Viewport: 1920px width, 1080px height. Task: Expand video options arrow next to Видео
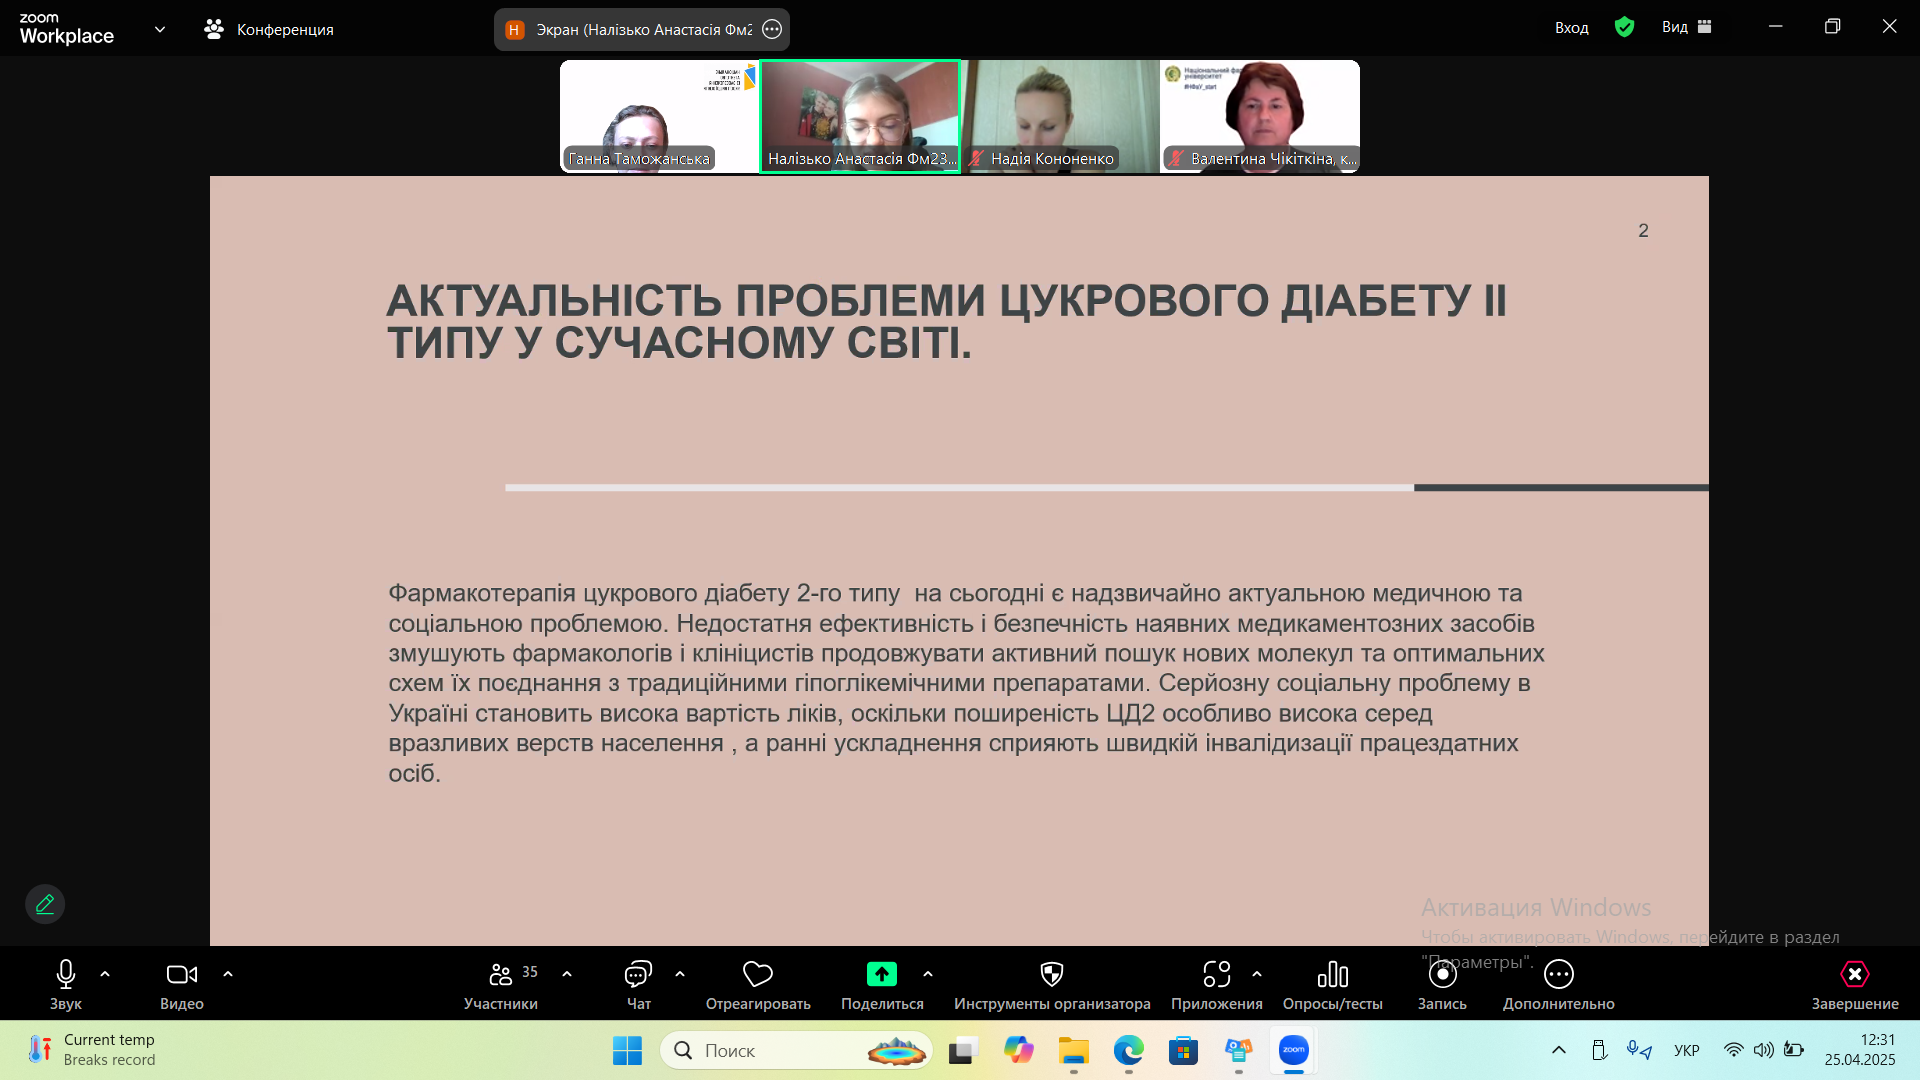[x=228, y=974]
